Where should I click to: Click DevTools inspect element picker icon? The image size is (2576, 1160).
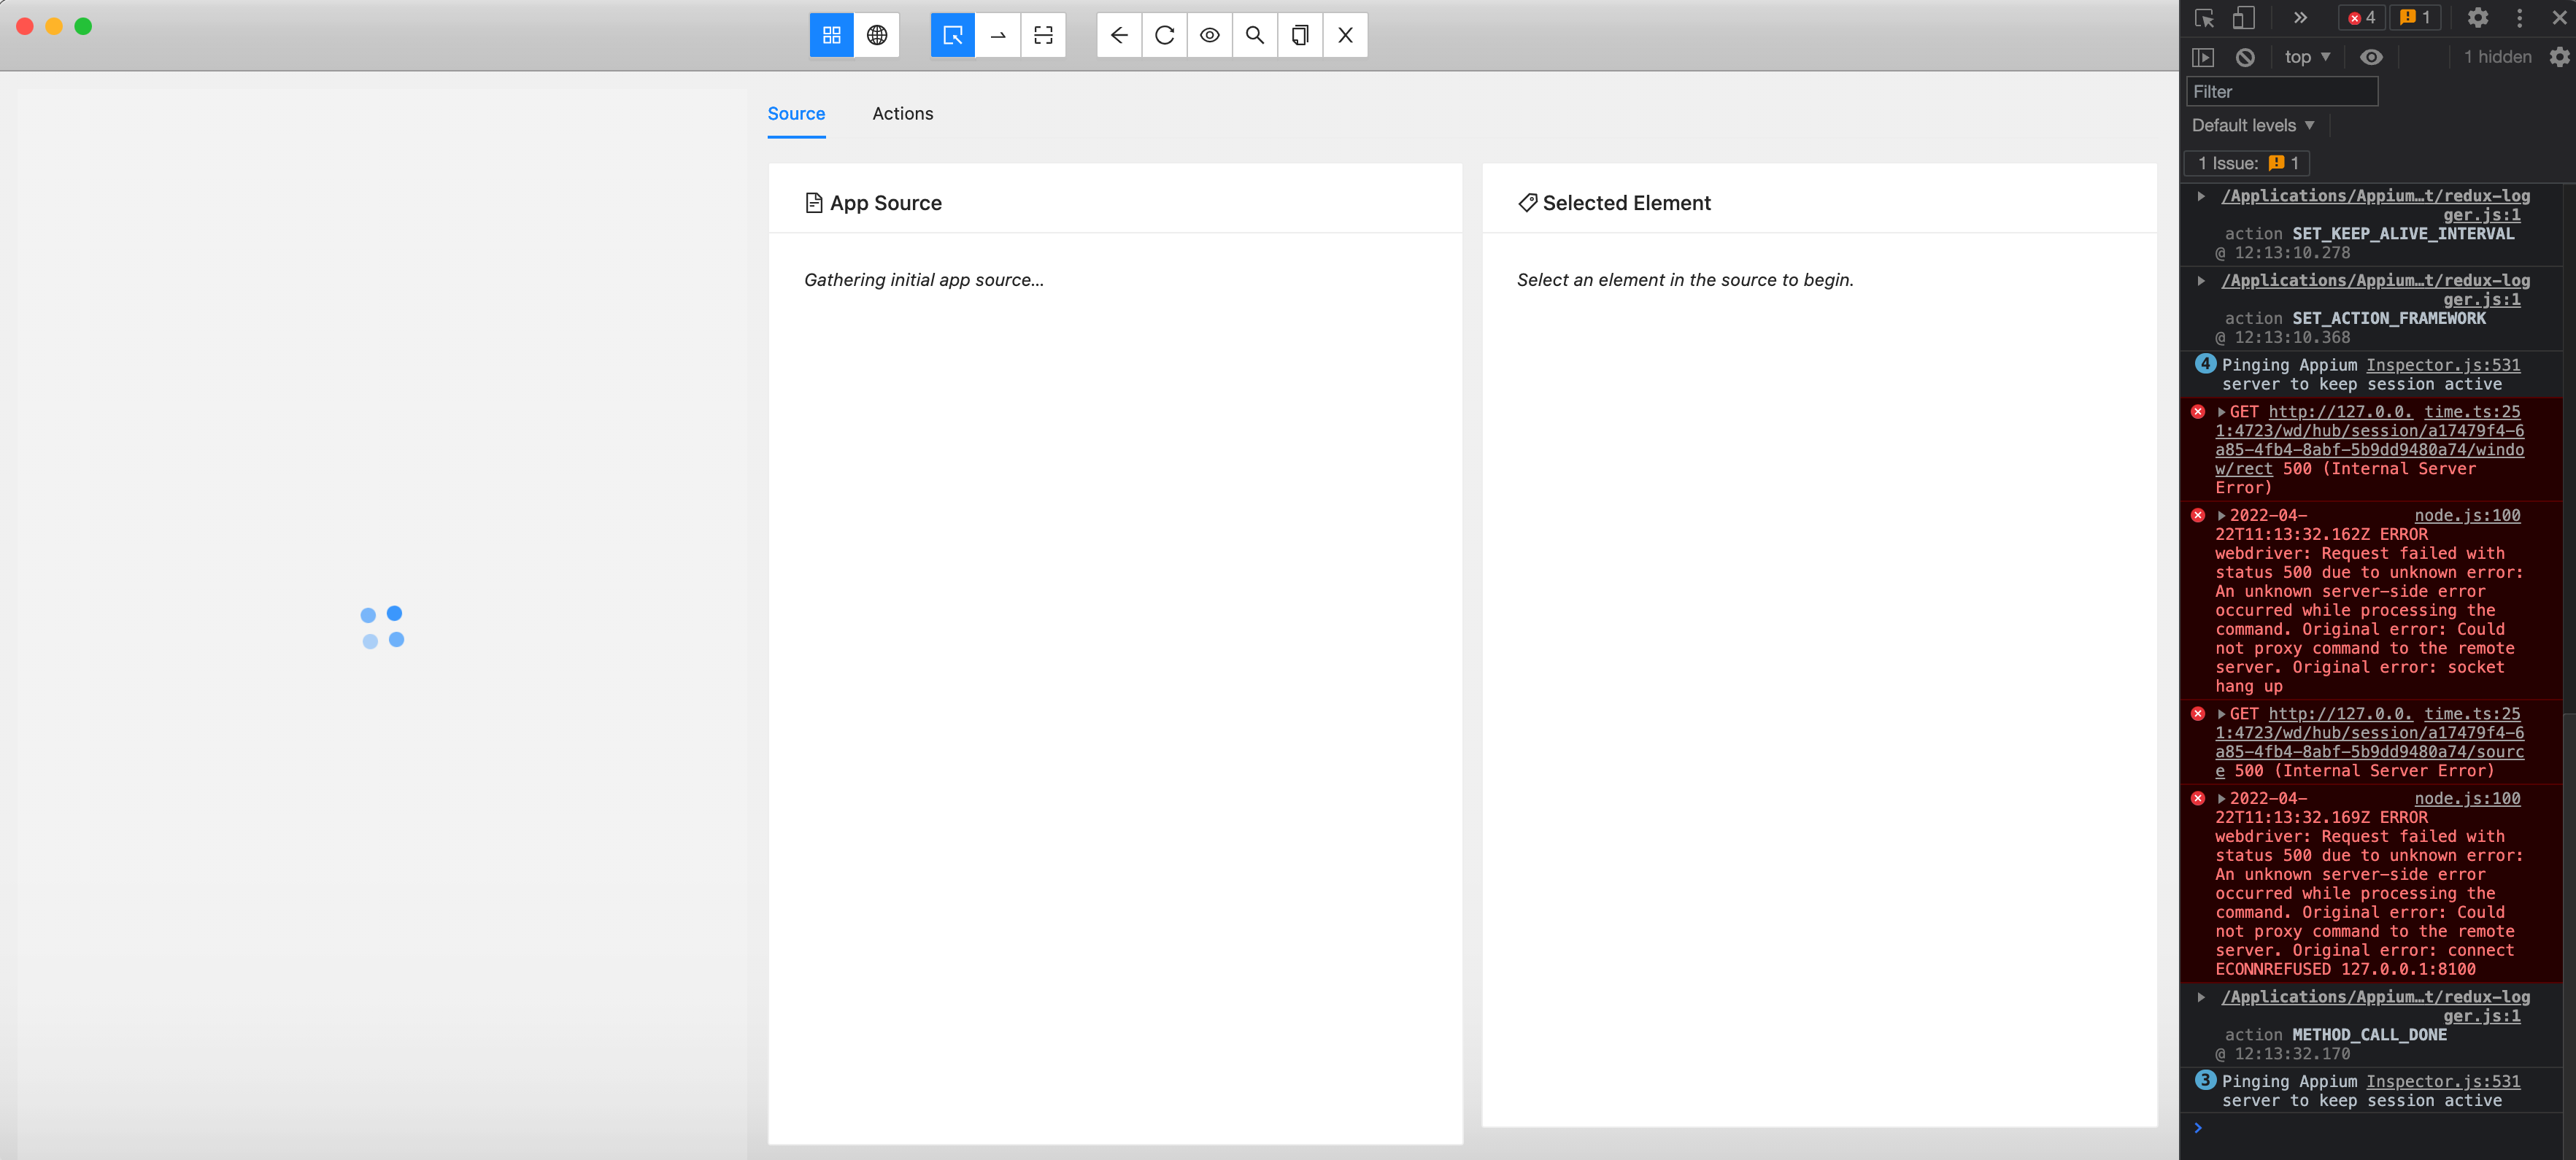[x=2204, y=18]
